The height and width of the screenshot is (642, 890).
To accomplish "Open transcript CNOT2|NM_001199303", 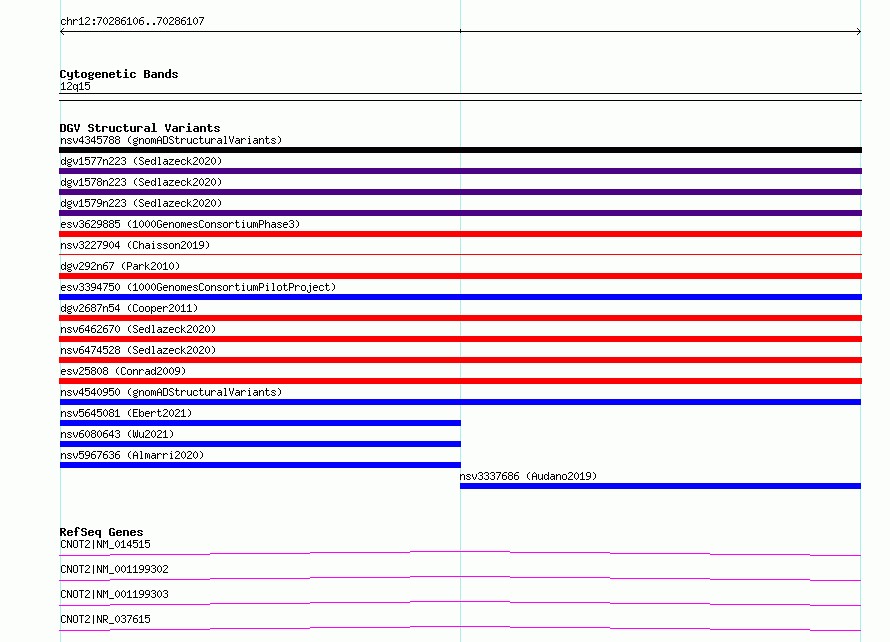I will click(114, 594).
